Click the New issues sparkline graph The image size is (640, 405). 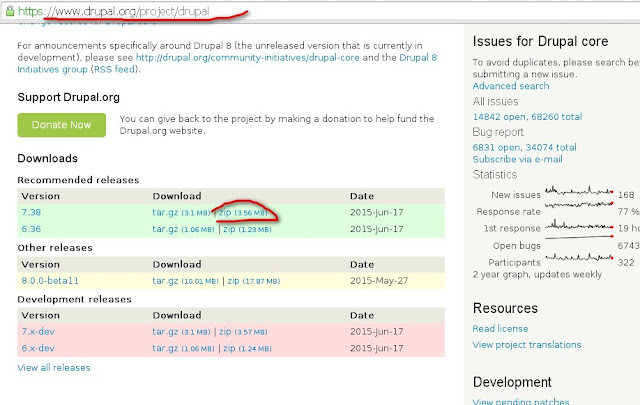(x=579, y=191)
